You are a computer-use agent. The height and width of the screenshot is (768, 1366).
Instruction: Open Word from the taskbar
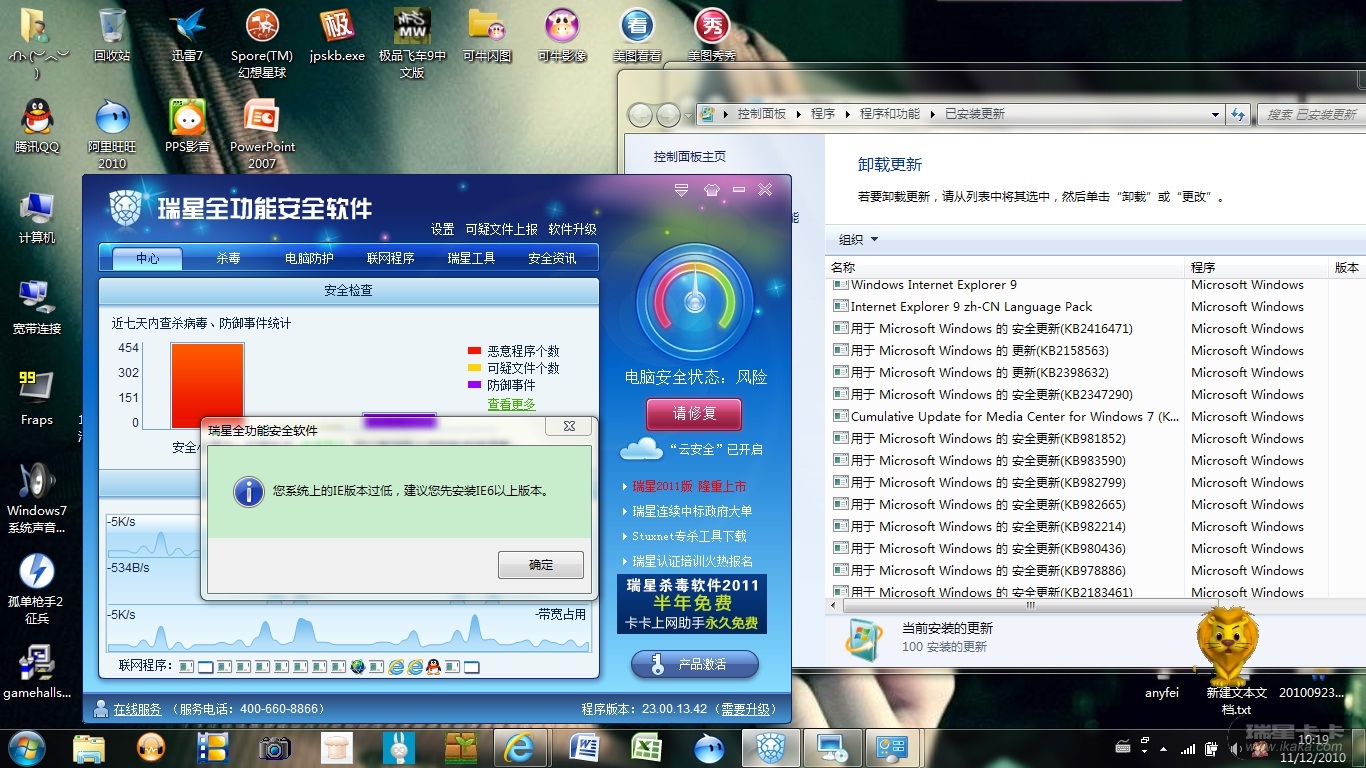click(x=583, y=747)
